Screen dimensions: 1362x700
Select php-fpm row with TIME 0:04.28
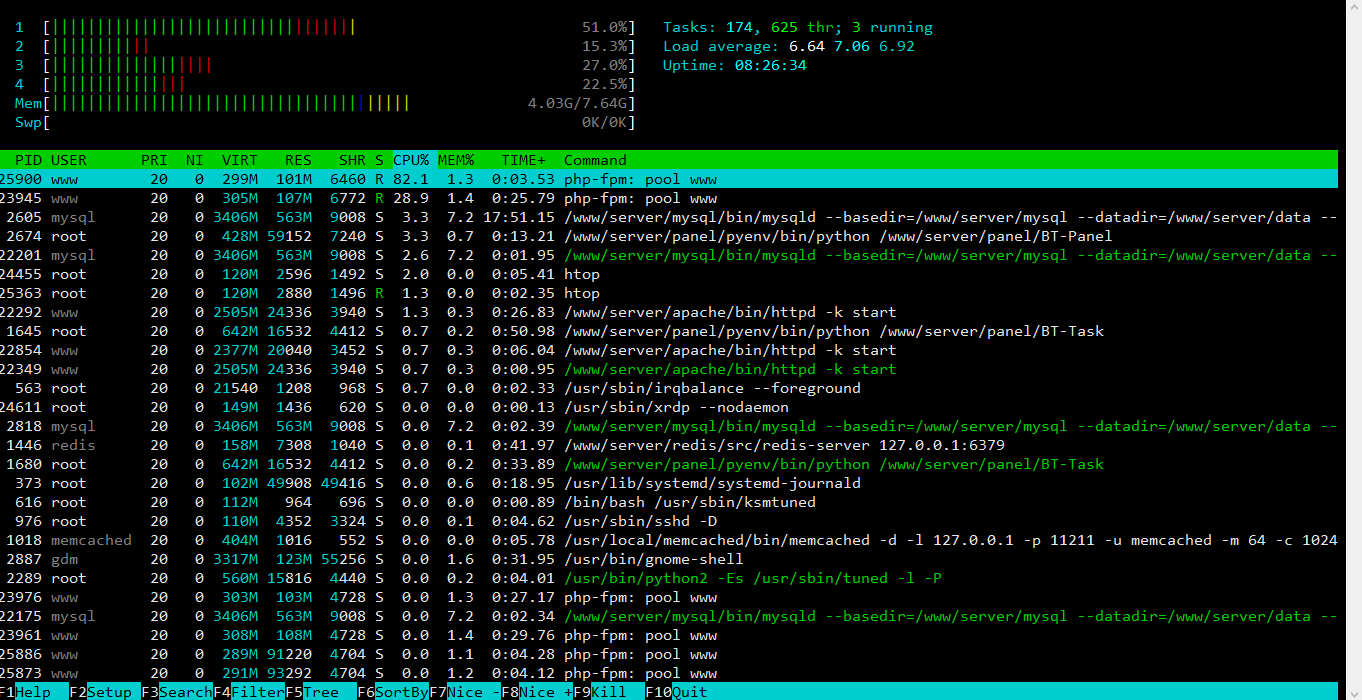[669, 654]
